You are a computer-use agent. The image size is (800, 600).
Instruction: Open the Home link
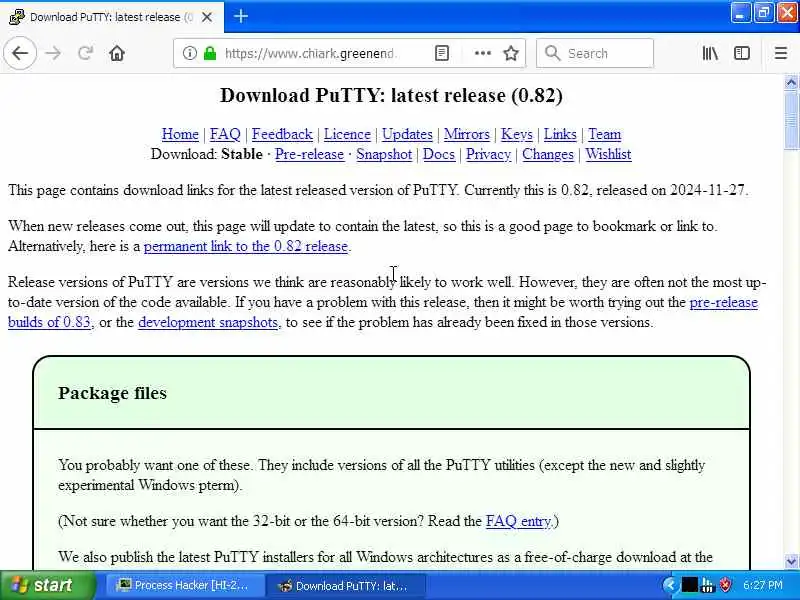click(x=180, y=134)
